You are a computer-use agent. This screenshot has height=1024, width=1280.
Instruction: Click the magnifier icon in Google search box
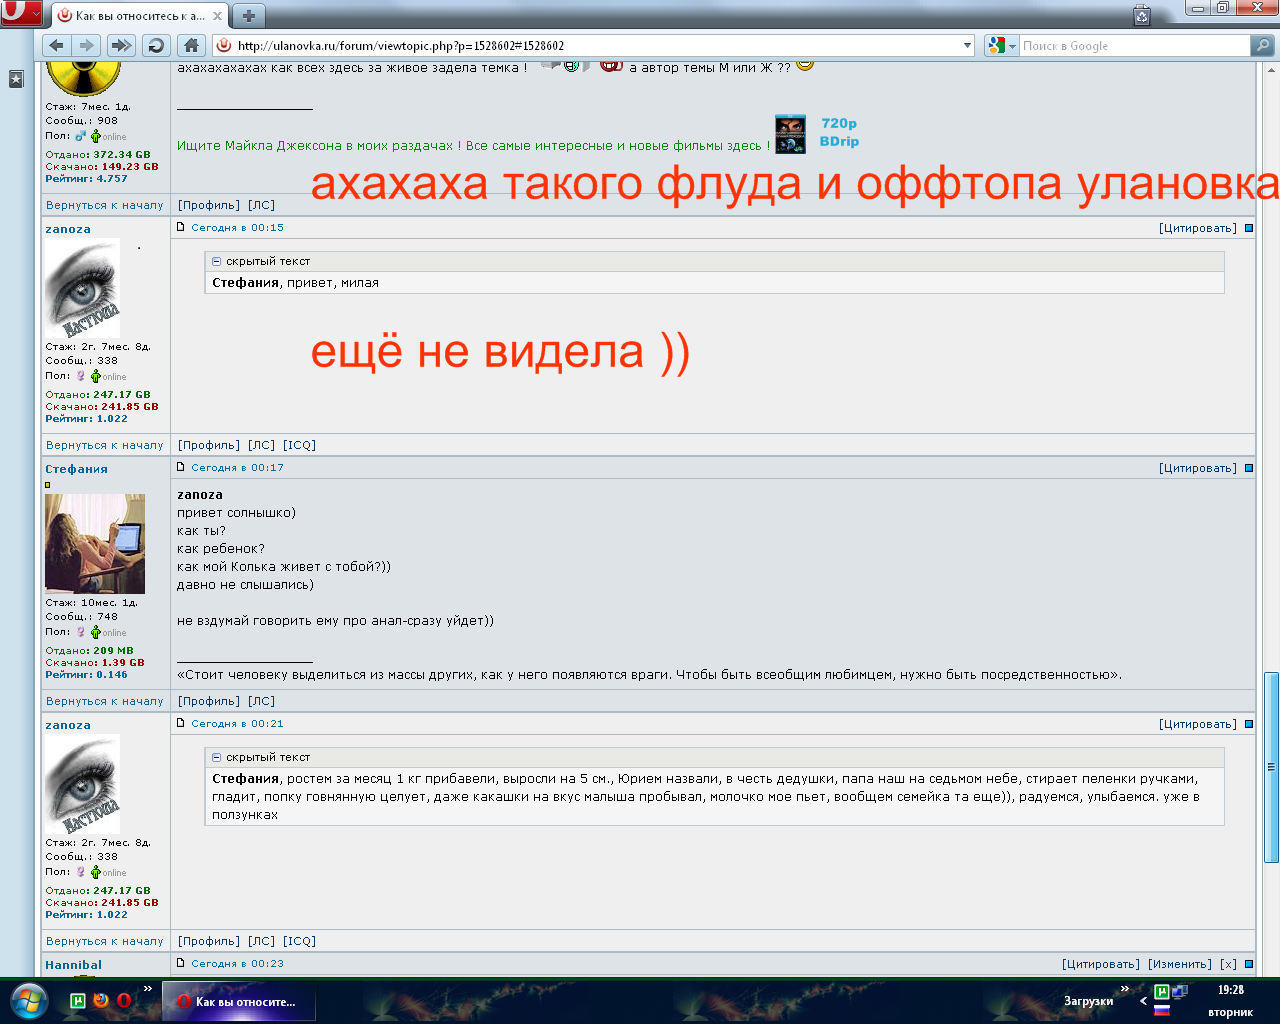[1262, 45]
